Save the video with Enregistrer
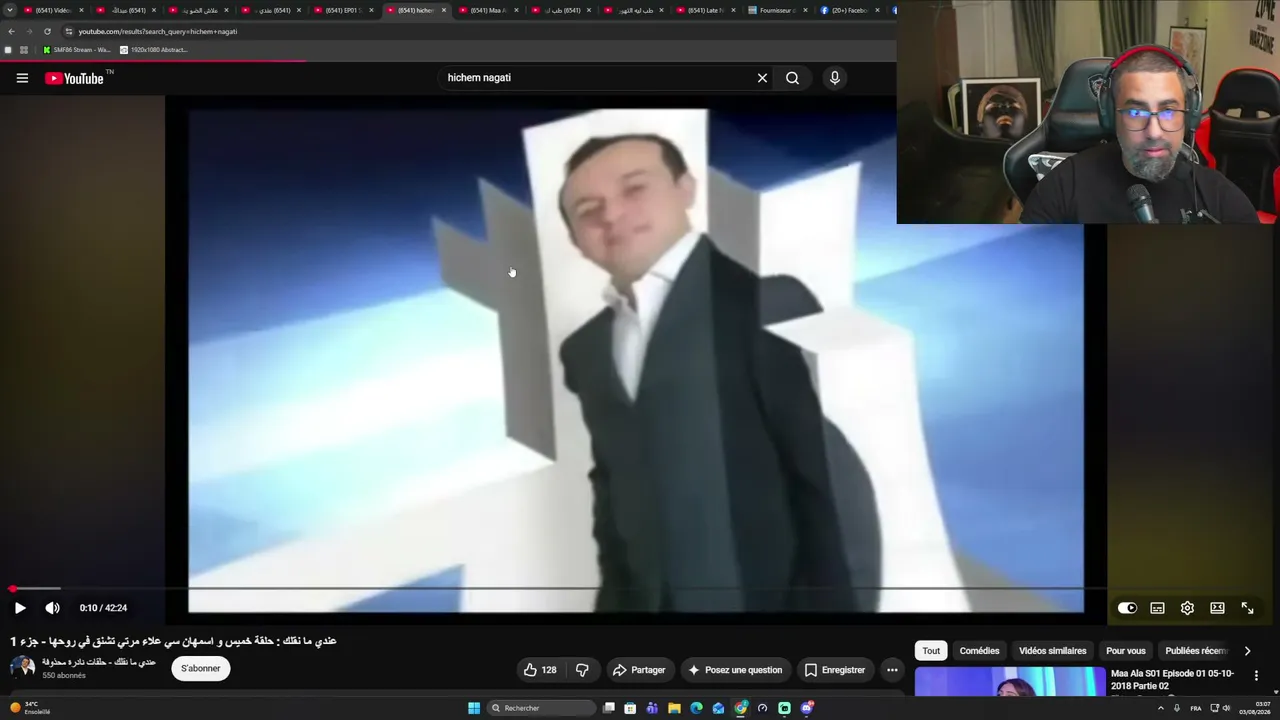 coord(835,670)
